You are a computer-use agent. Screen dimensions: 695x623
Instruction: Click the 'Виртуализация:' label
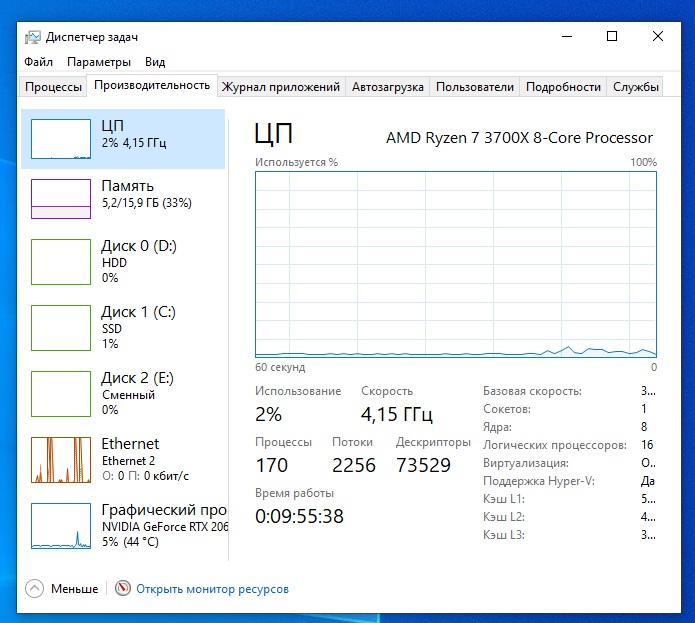coord(526,463)
